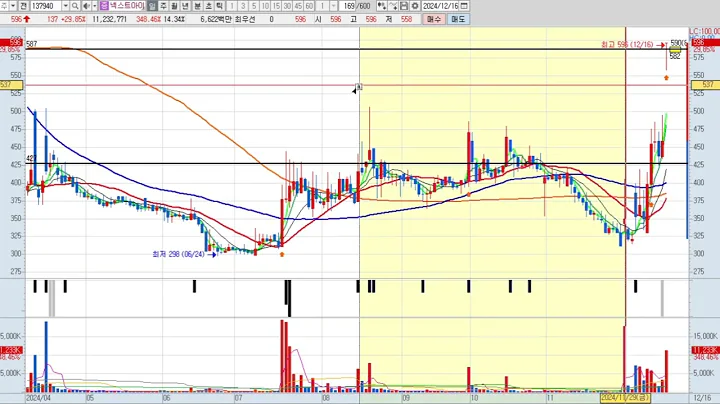Click the trading volume value 11,232,771
This screenshot has height=404, width=720.
(109, 19)
